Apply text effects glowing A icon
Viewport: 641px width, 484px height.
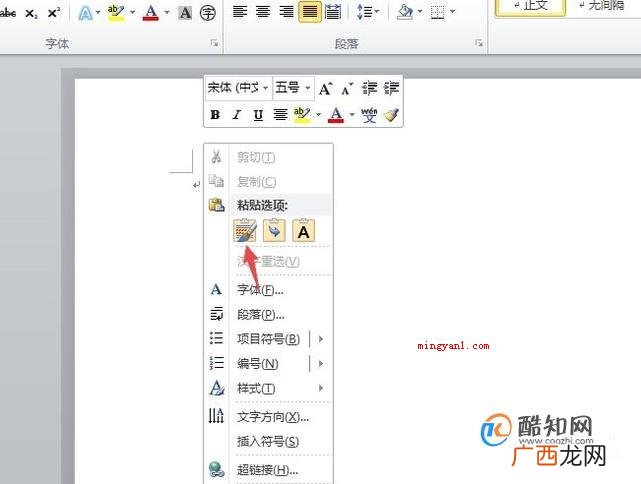[x=85, y=13]
